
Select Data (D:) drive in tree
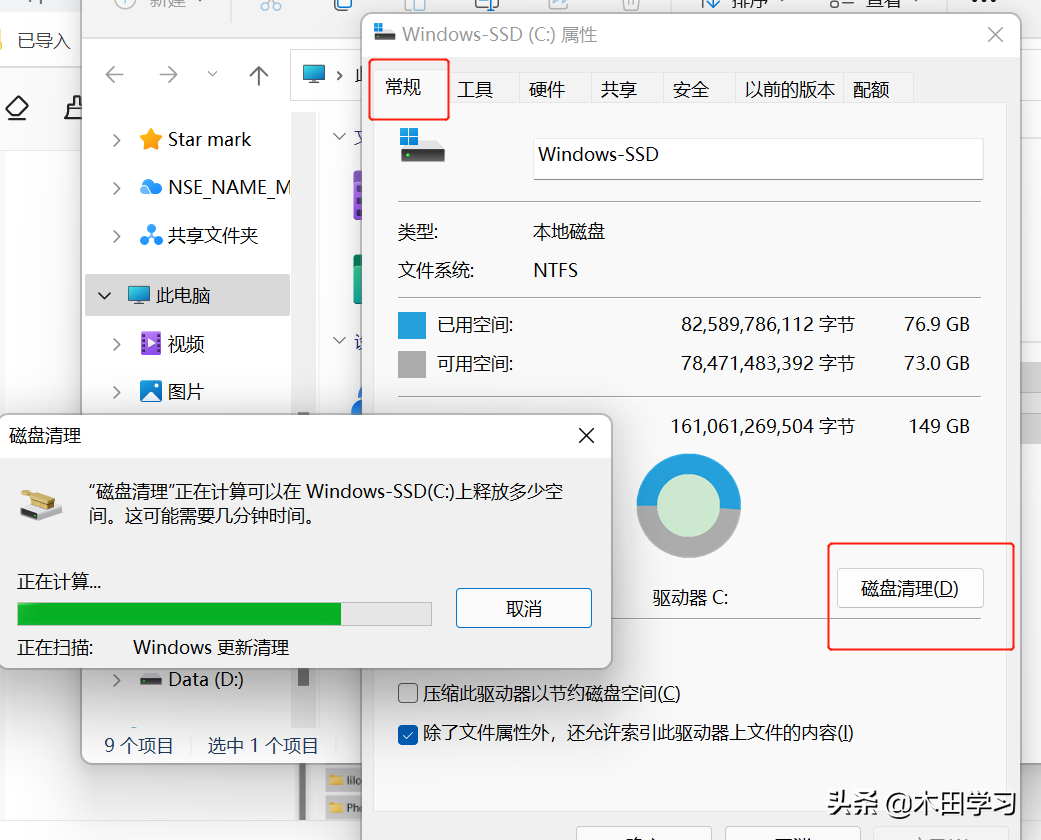point(206,679)
